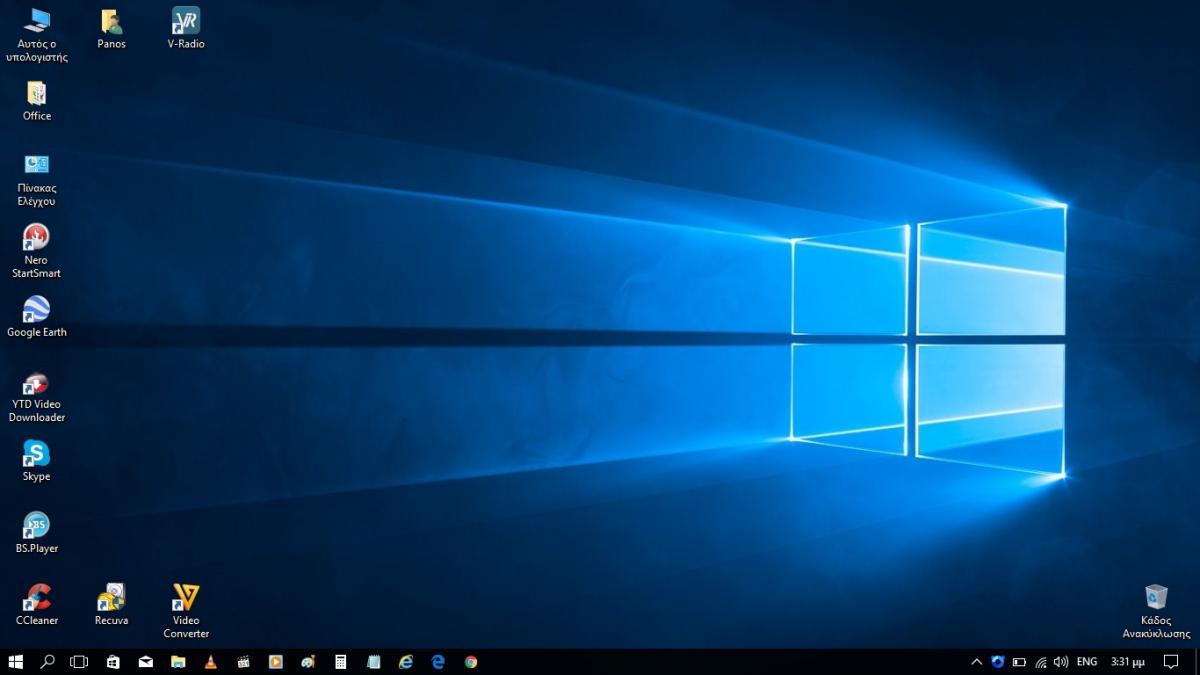Open VLC media player from taskbar
The width and height of the screenshot is (1200, 675).
210,662
